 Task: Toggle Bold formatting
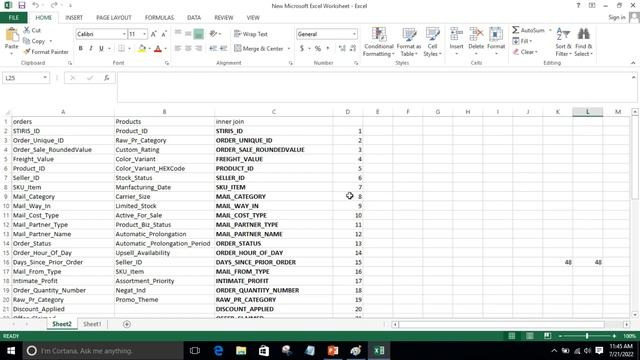point(81,48)
